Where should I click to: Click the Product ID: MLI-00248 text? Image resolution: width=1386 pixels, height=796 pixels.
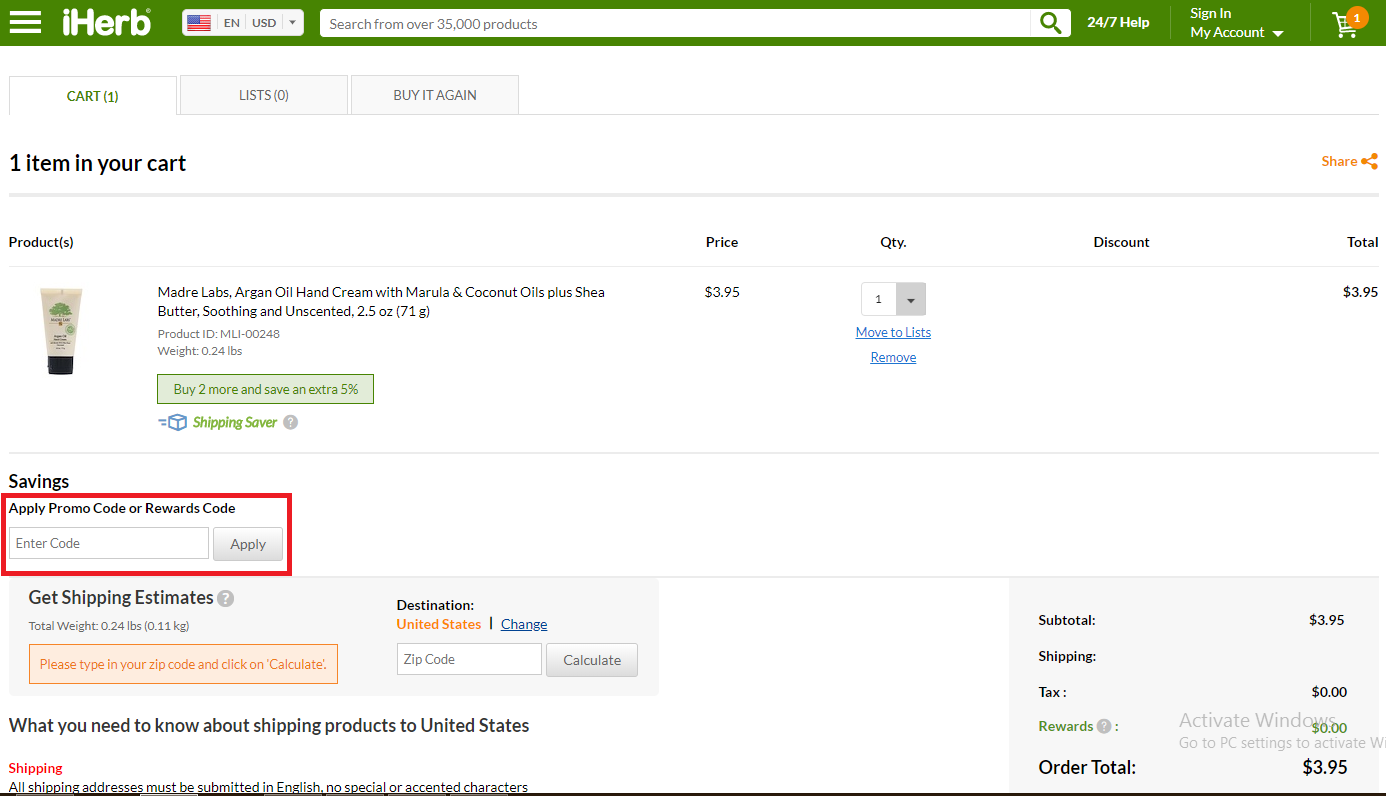click(219, 333)
